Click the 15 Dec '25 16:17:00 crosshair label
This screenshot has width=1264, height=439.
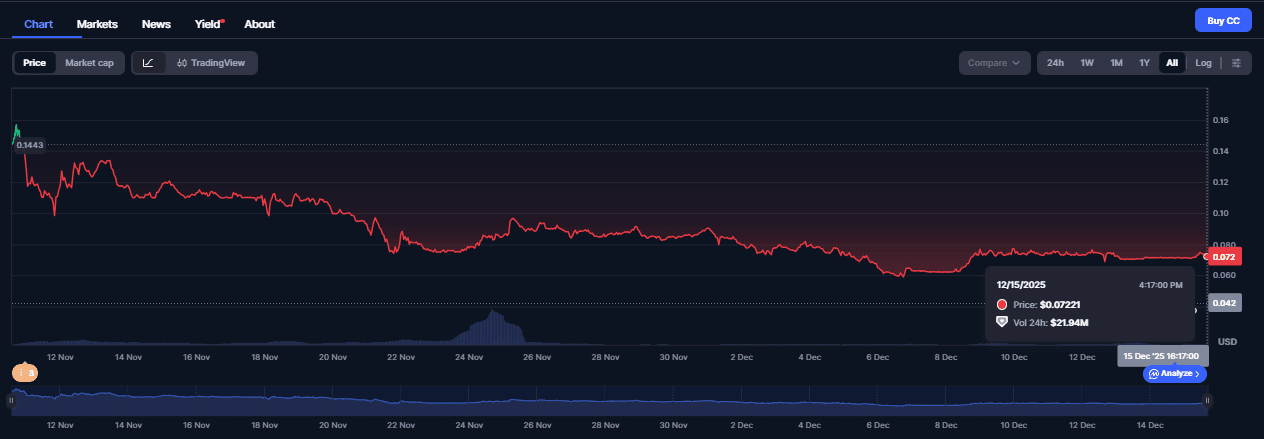[x=1163, y=356]
